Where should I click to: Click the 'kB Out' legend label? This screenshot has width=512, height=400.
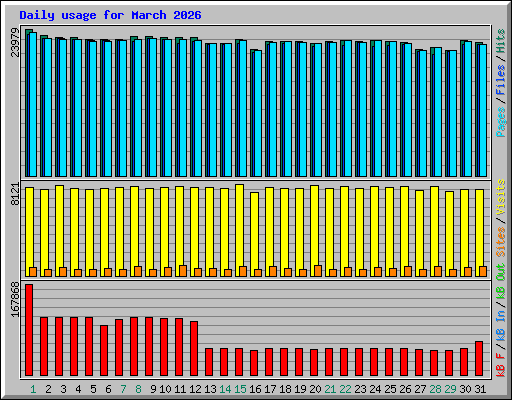pos(500,282)
